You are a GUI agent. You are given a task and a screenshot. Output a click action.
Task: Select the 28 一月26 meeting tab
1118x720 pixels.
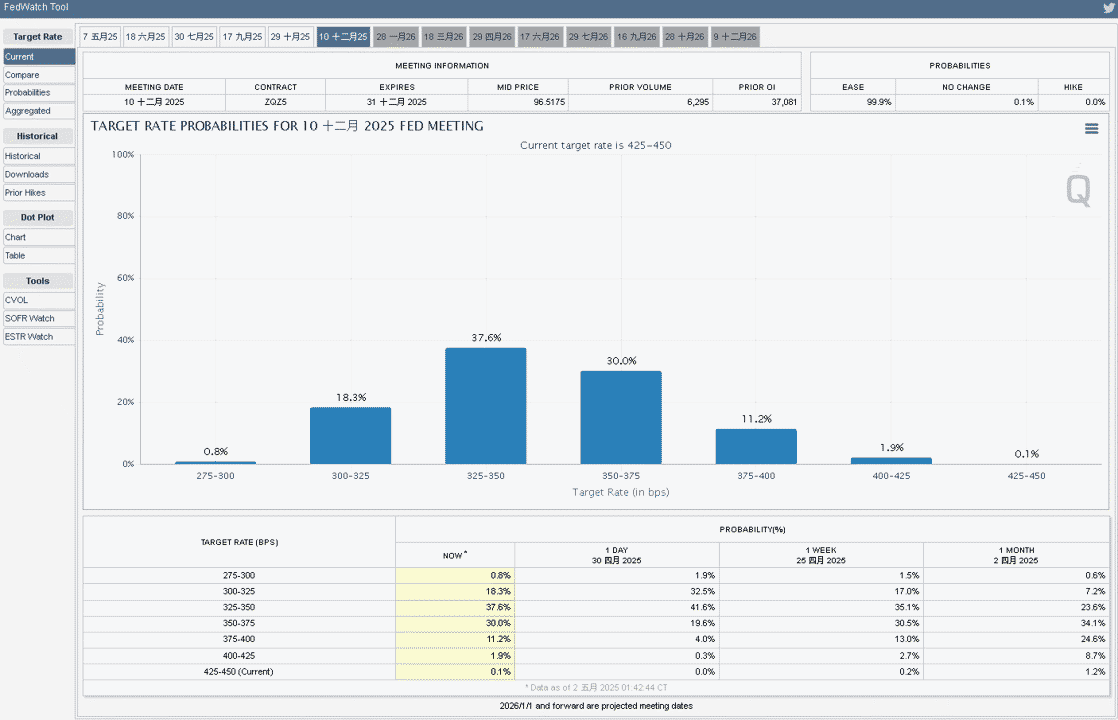tap(396, 37)
